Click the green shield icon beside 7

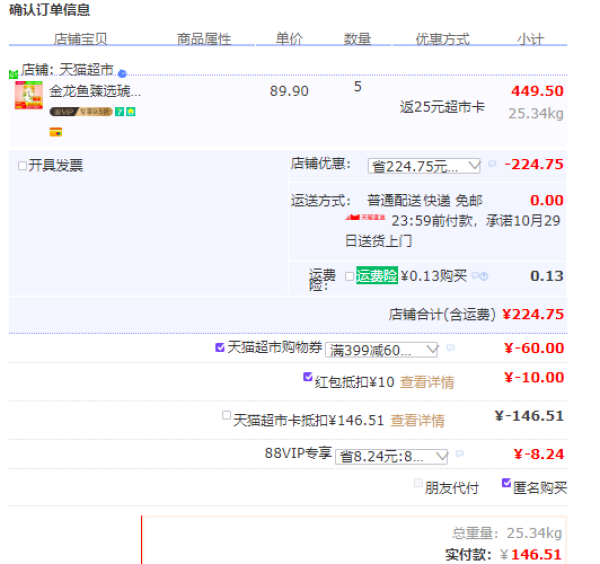(131, 112)
